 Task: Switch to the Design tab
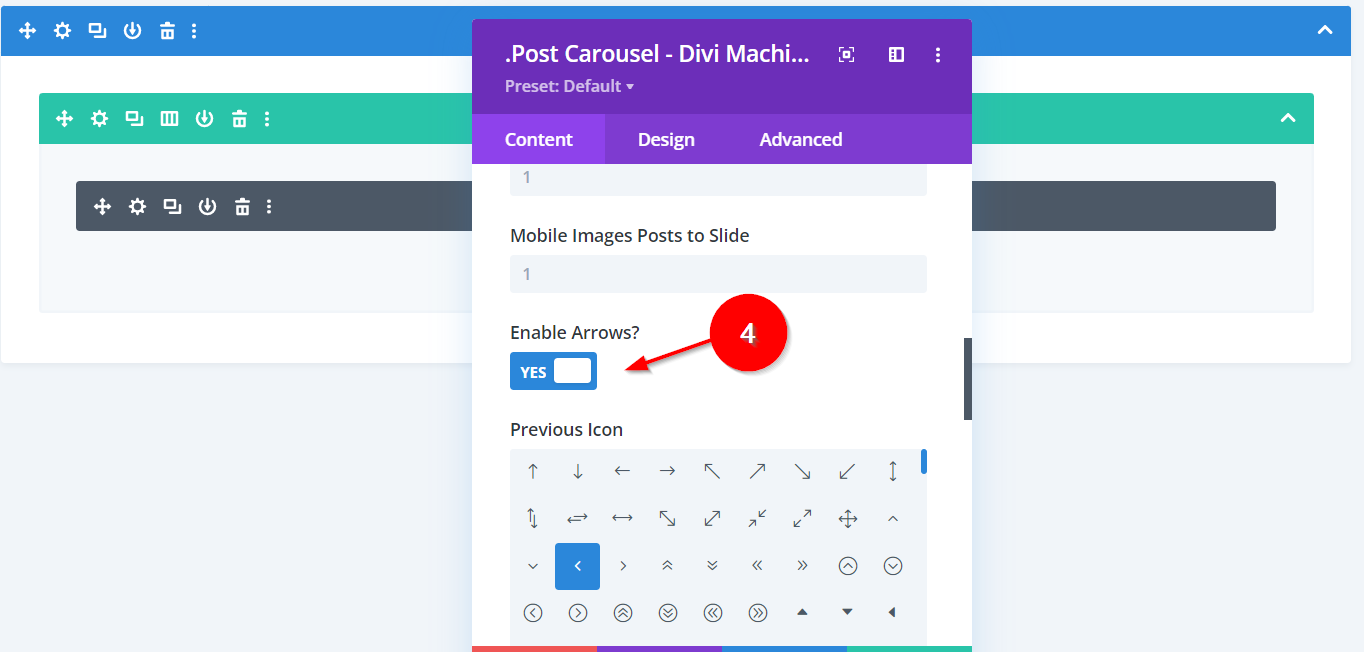tap(666, 139)
